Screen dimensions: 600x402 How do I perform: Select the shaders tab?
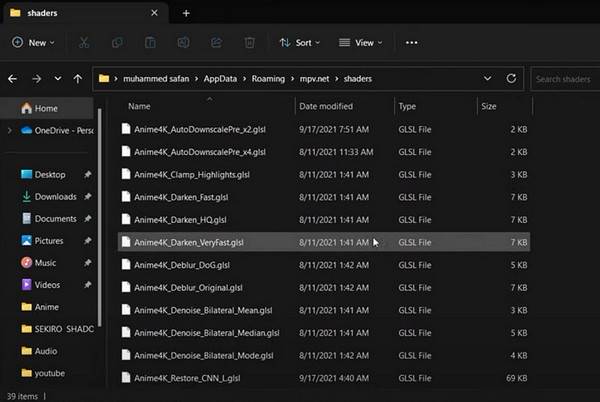point(84,13)
